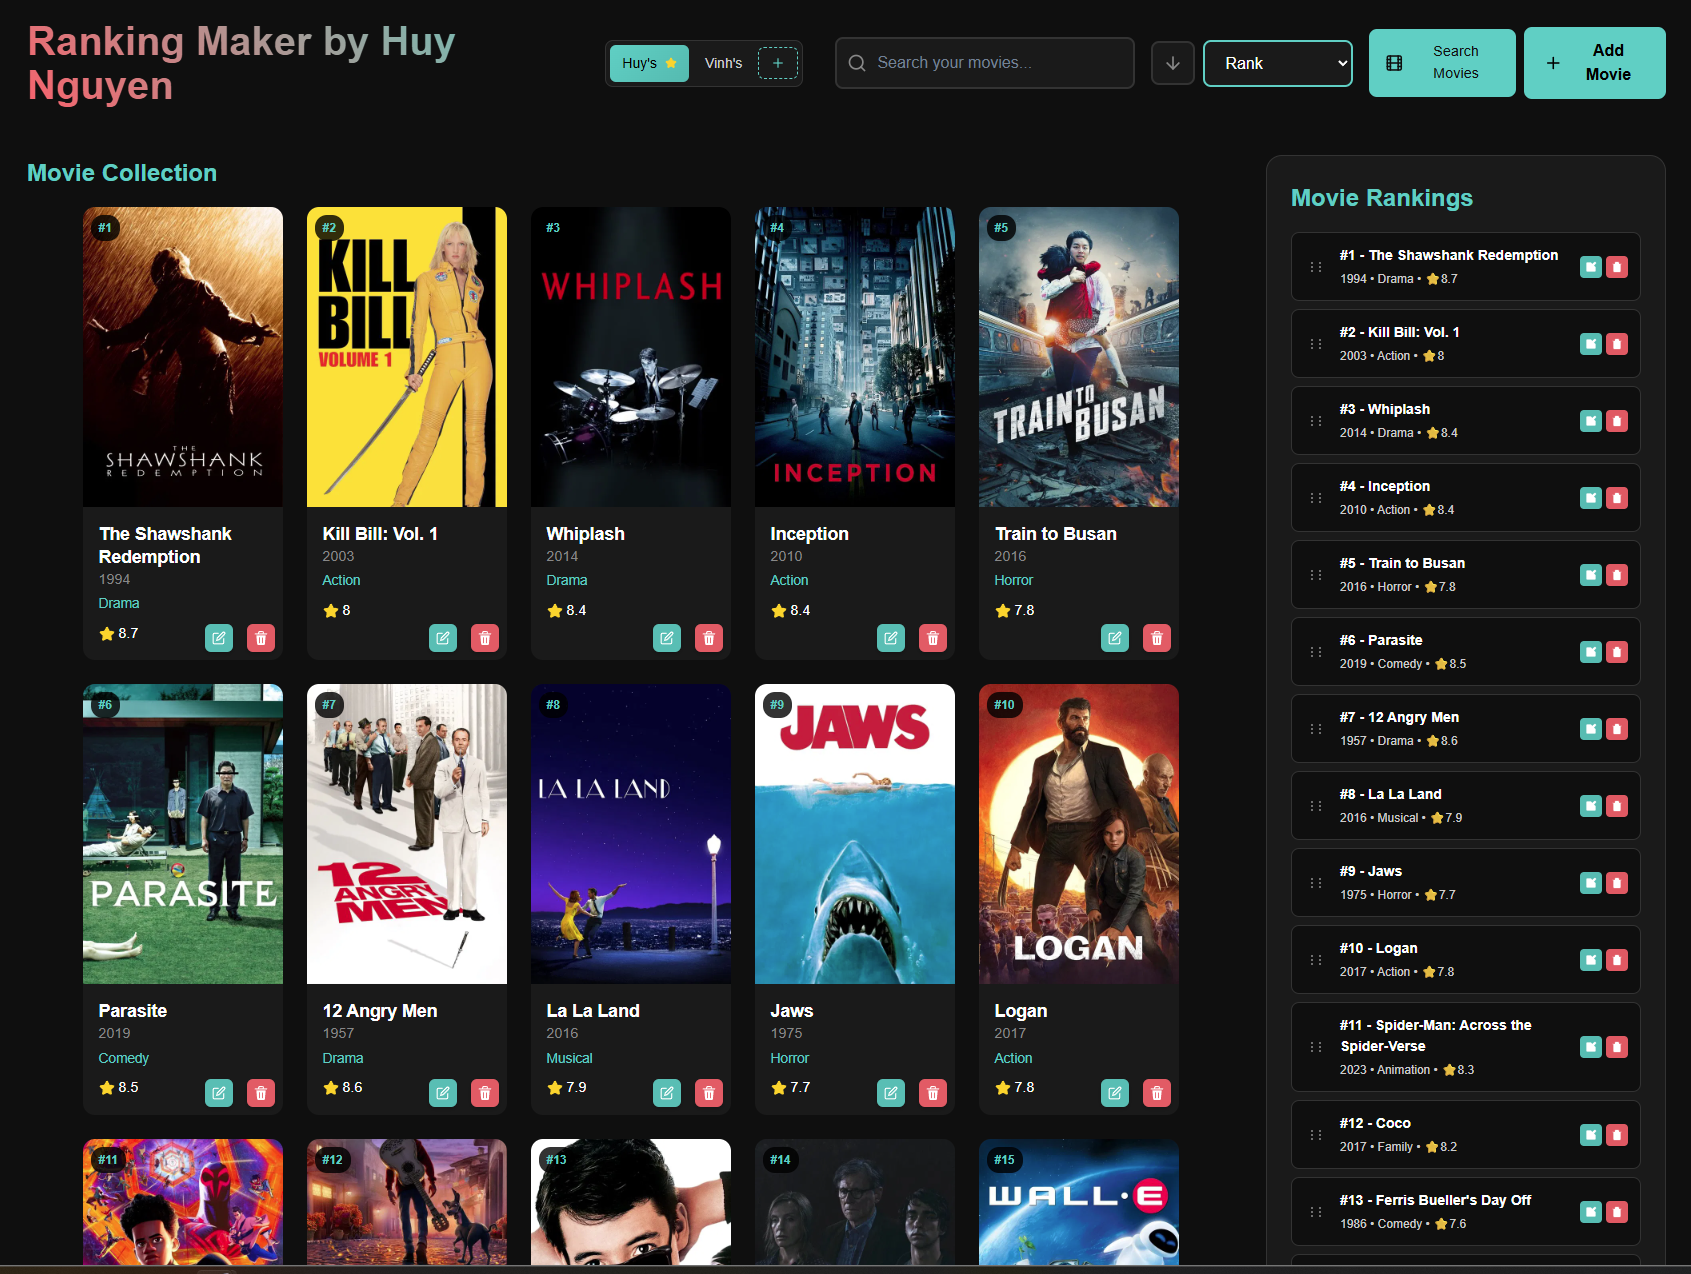Toggle the sort direction arrow button
This screenshot has width=1691, height=1274.
click(1172, 63)
